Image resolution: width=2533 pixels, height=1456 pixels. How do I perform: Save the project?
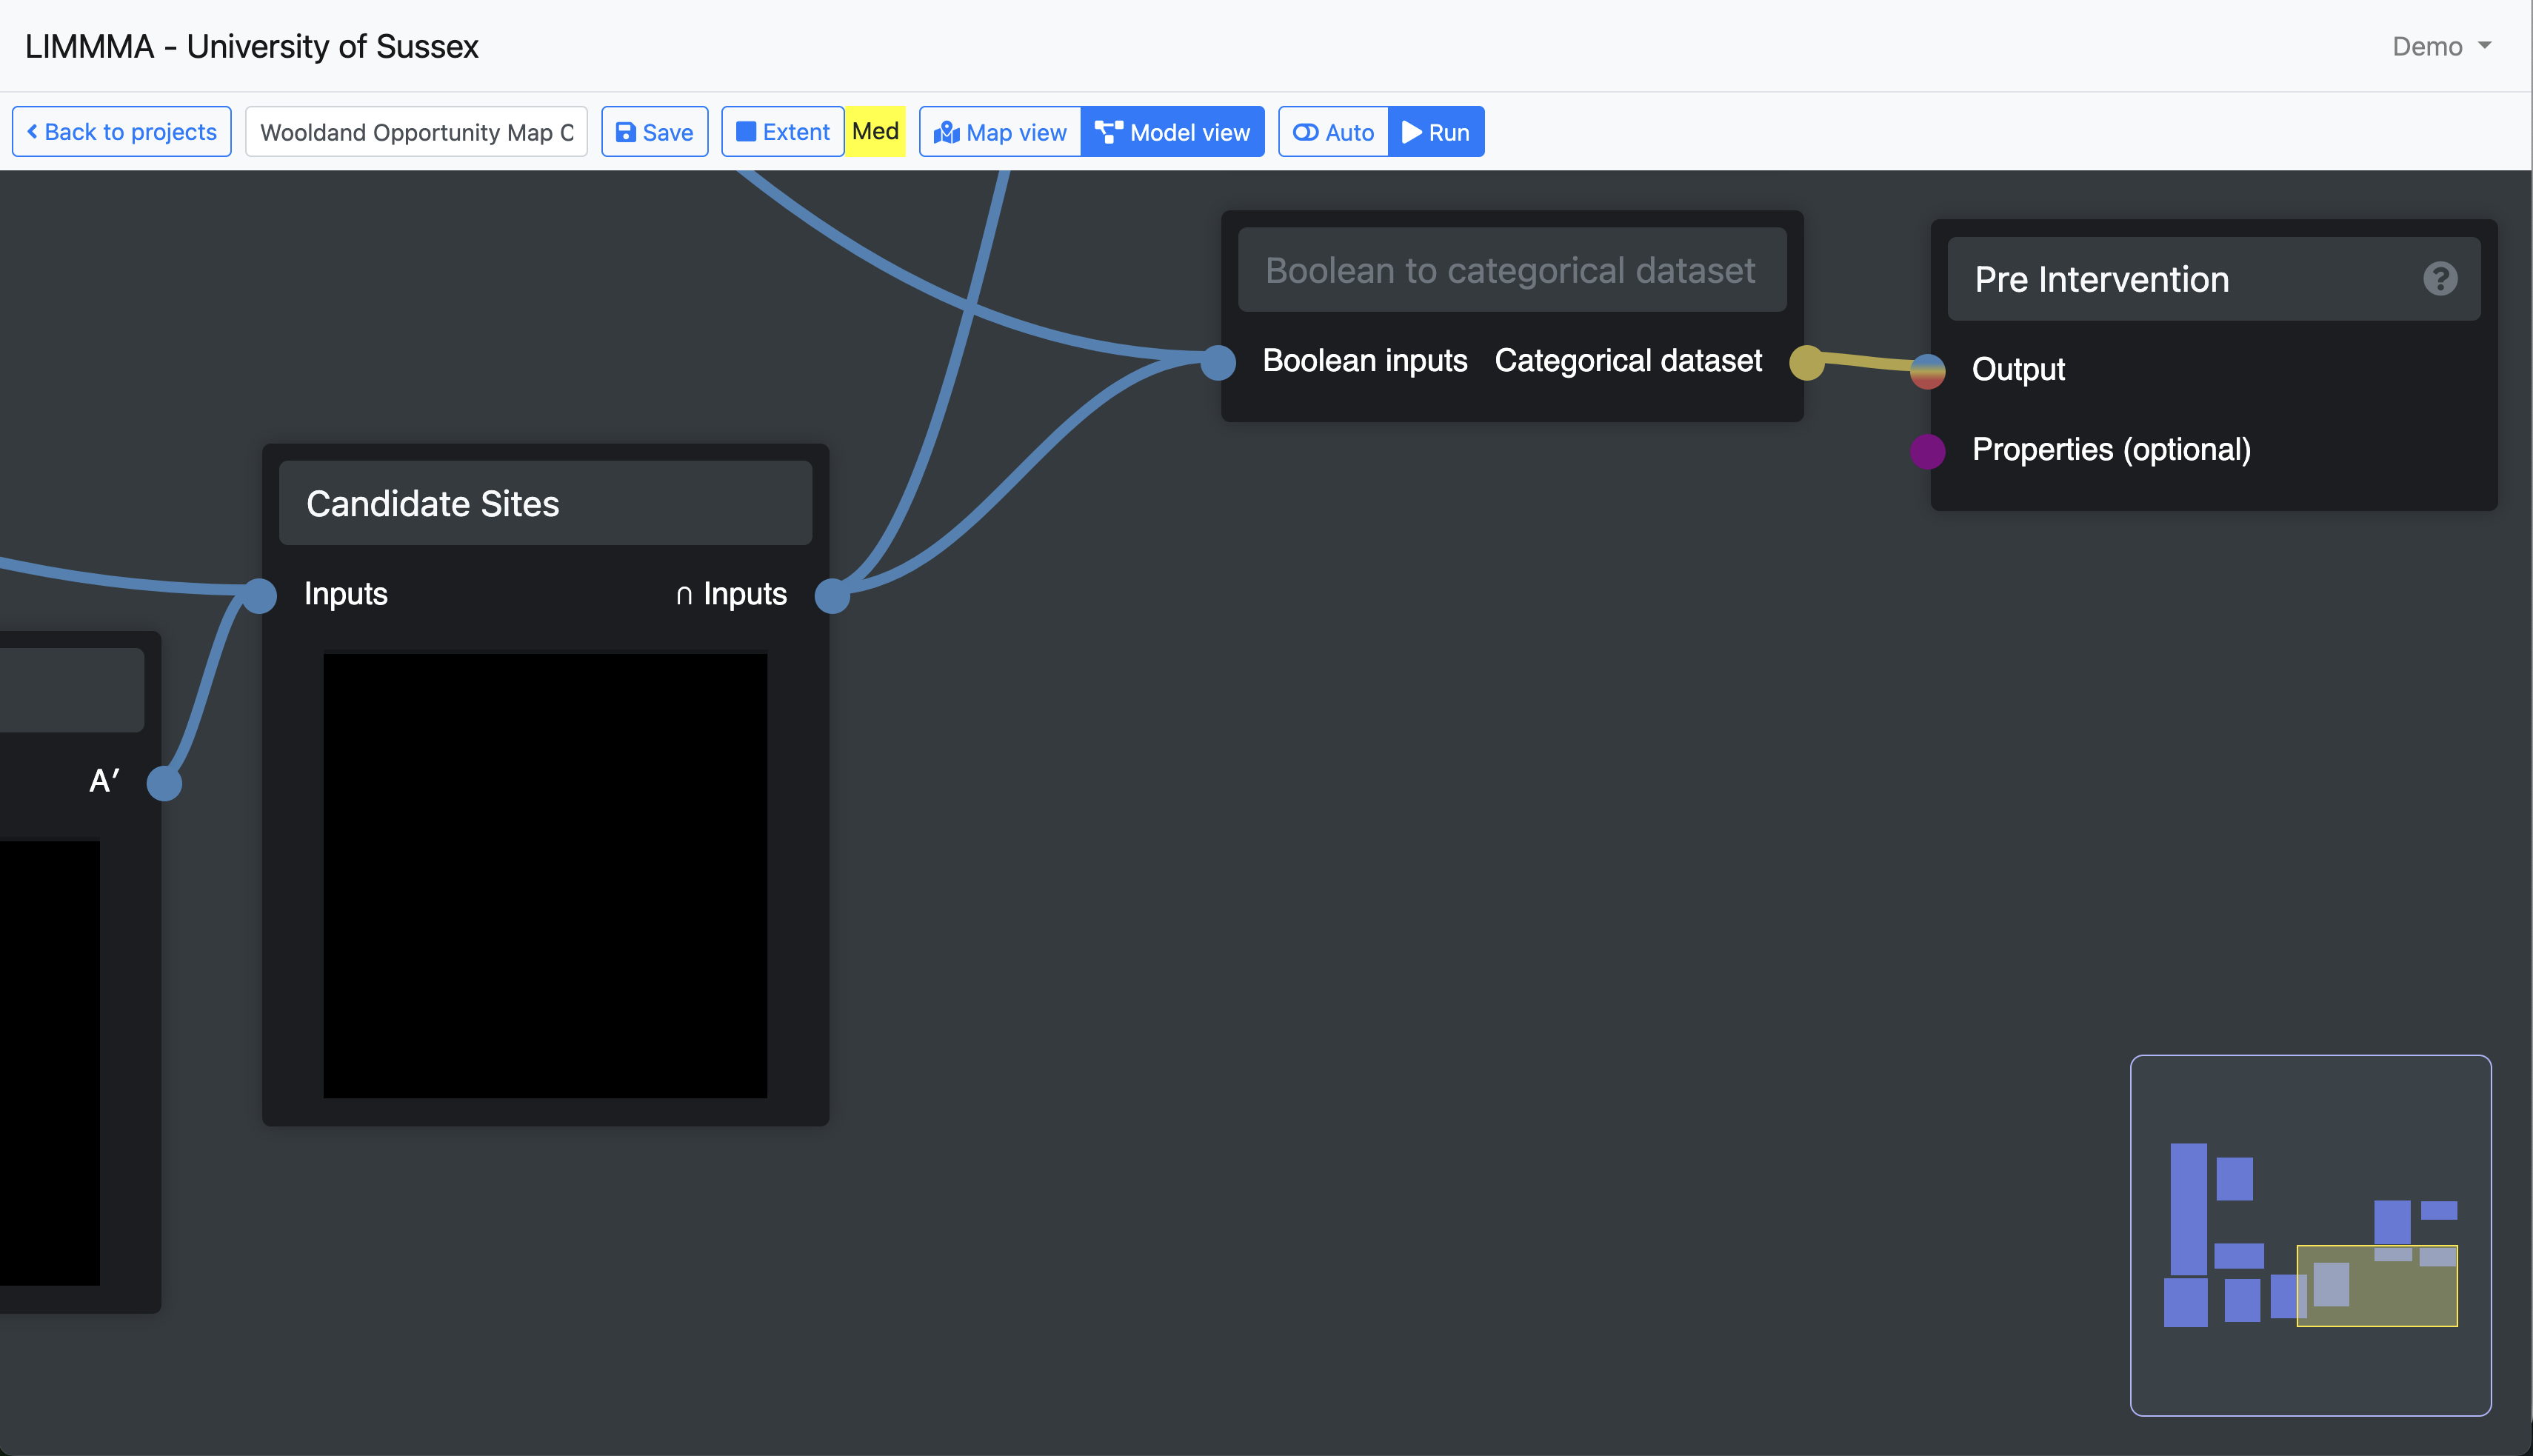(654, 132)
